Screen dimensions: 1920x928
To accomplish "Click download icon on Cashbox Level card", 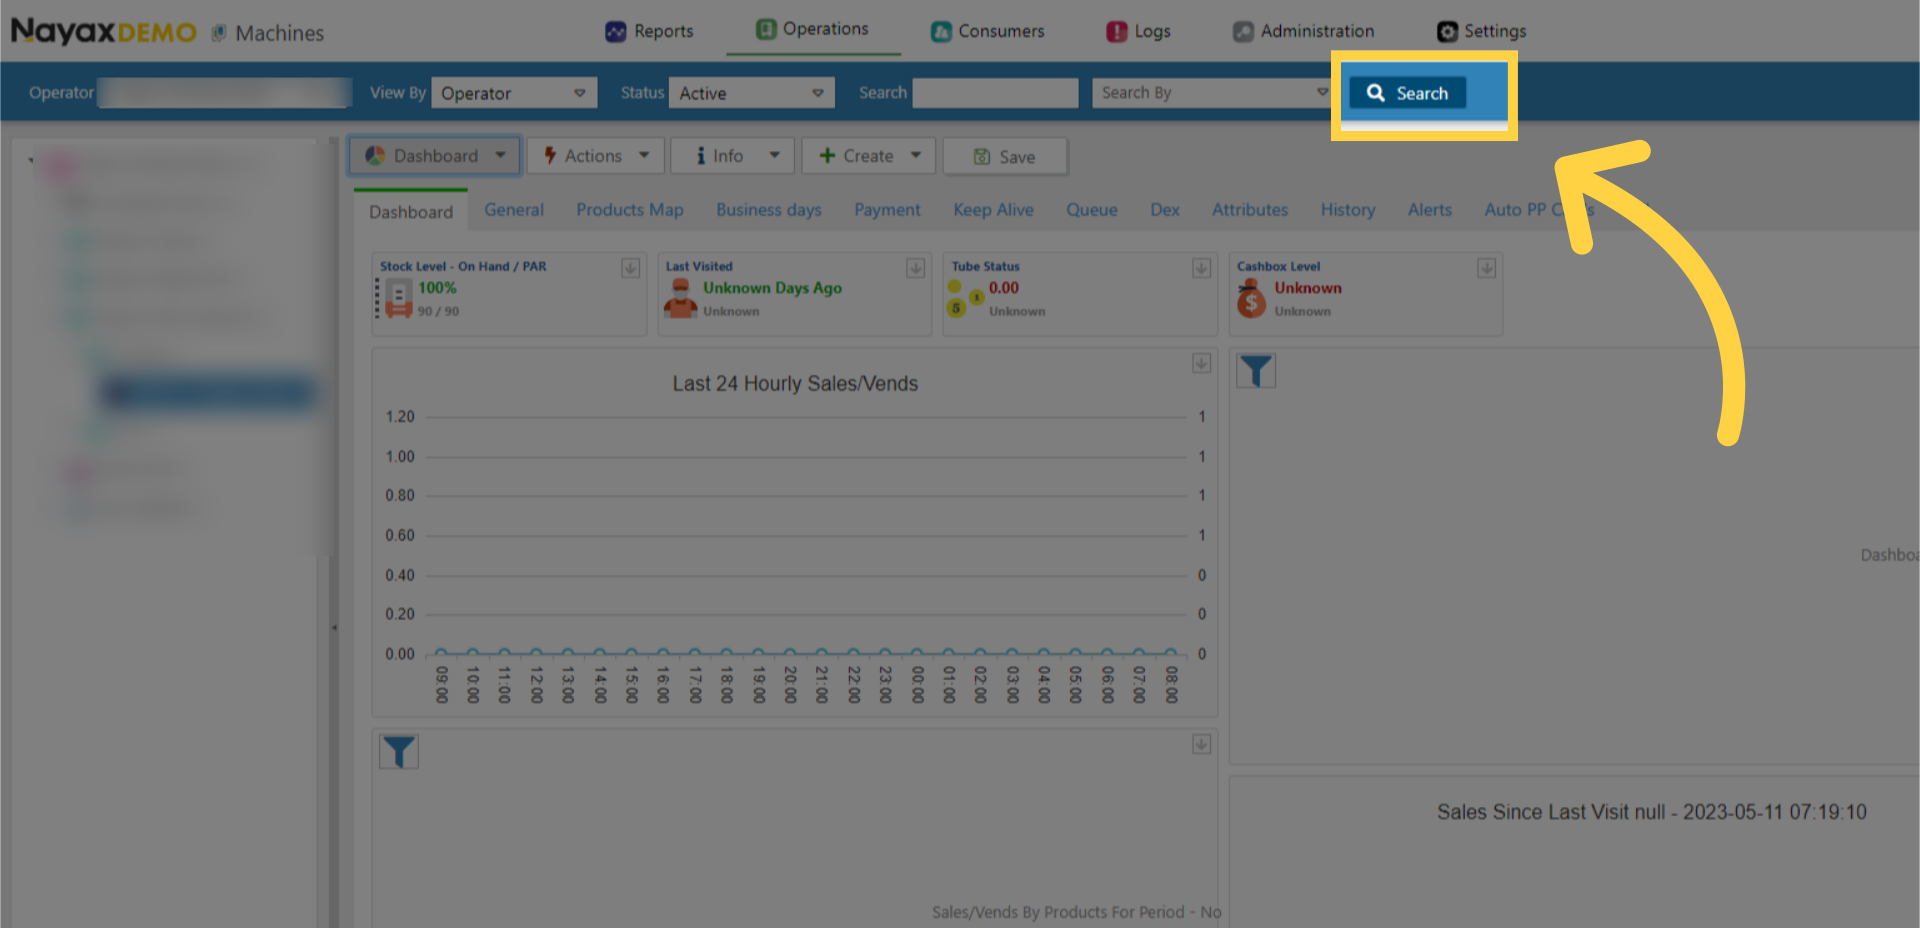I will (1487, 268).
